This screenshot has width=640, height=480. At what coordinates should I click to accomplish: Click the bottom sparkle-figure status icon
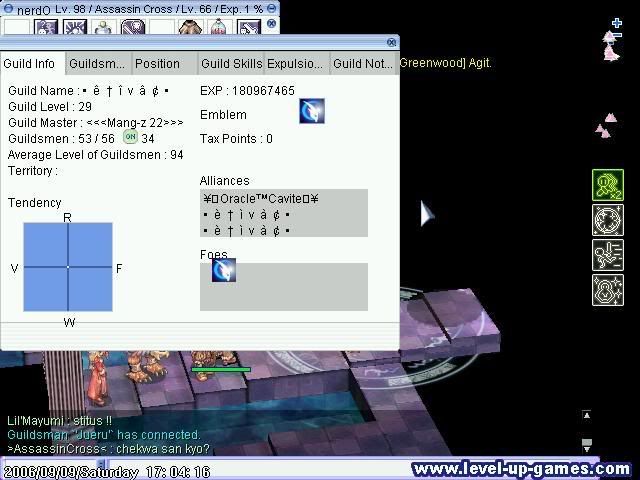[x=608, y=290]
